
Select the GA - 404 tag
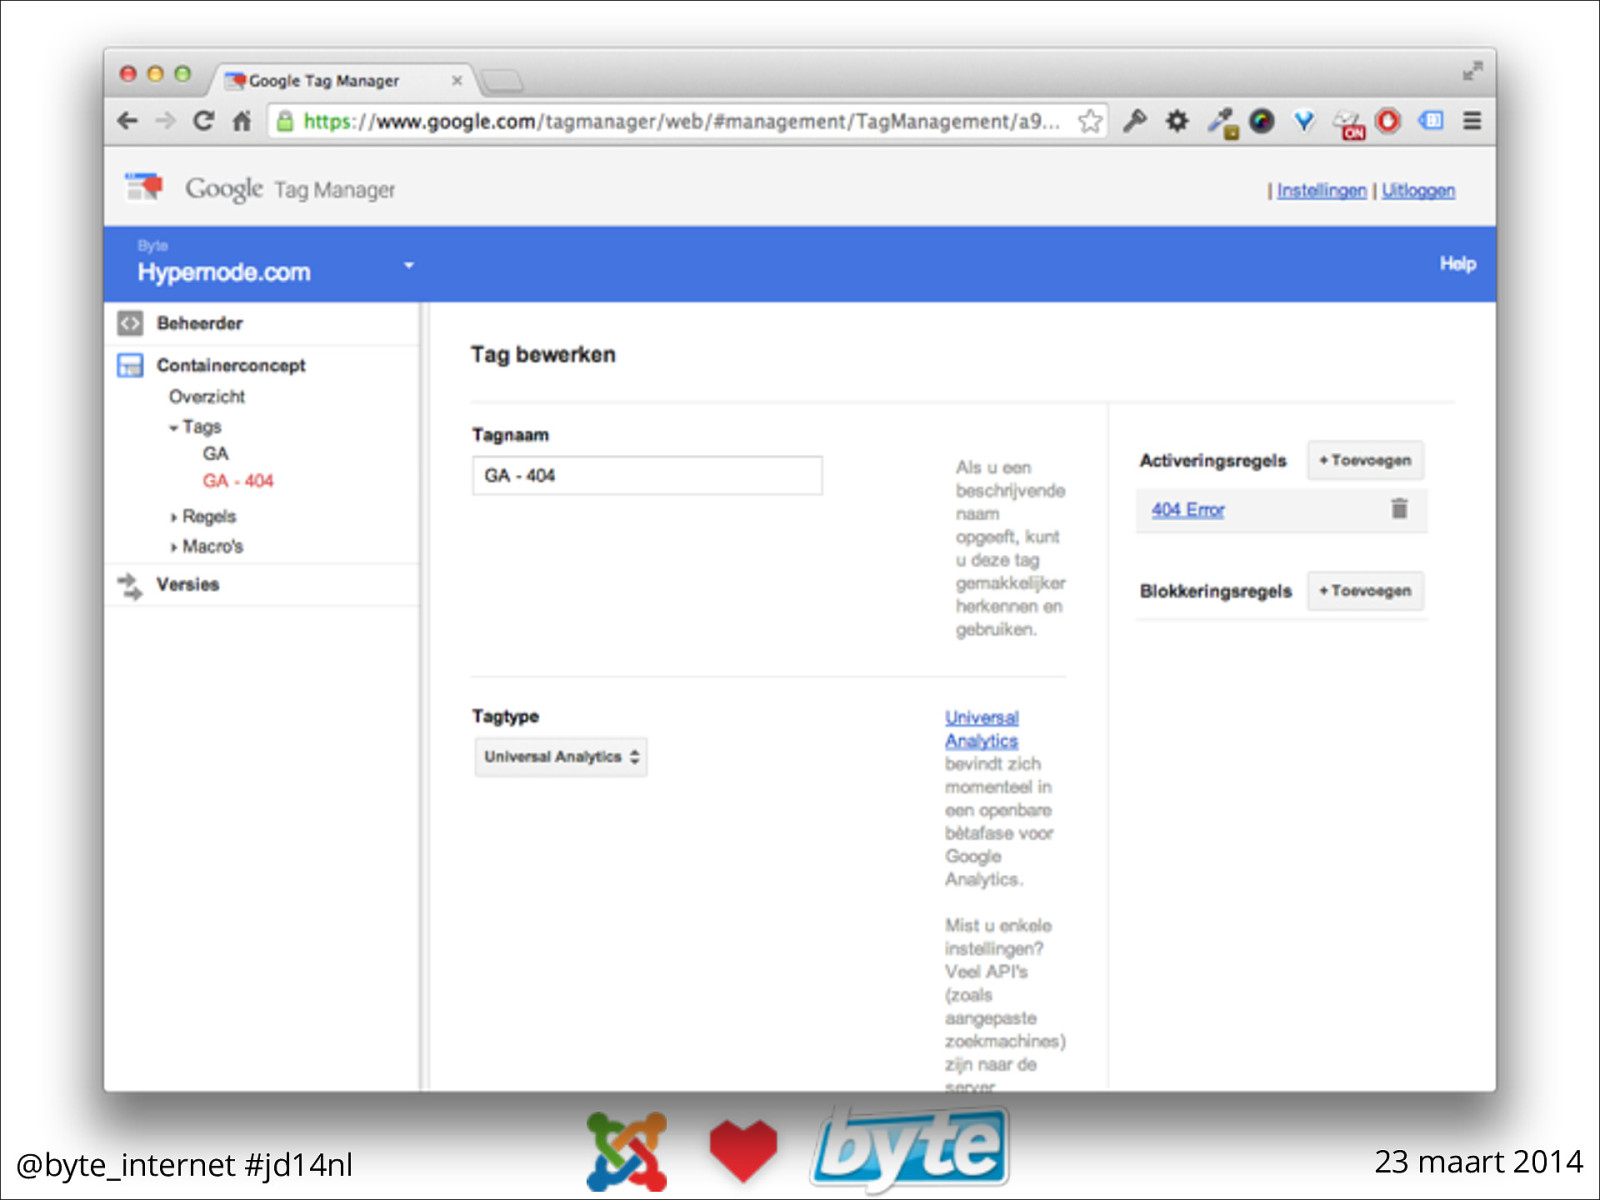238,481
